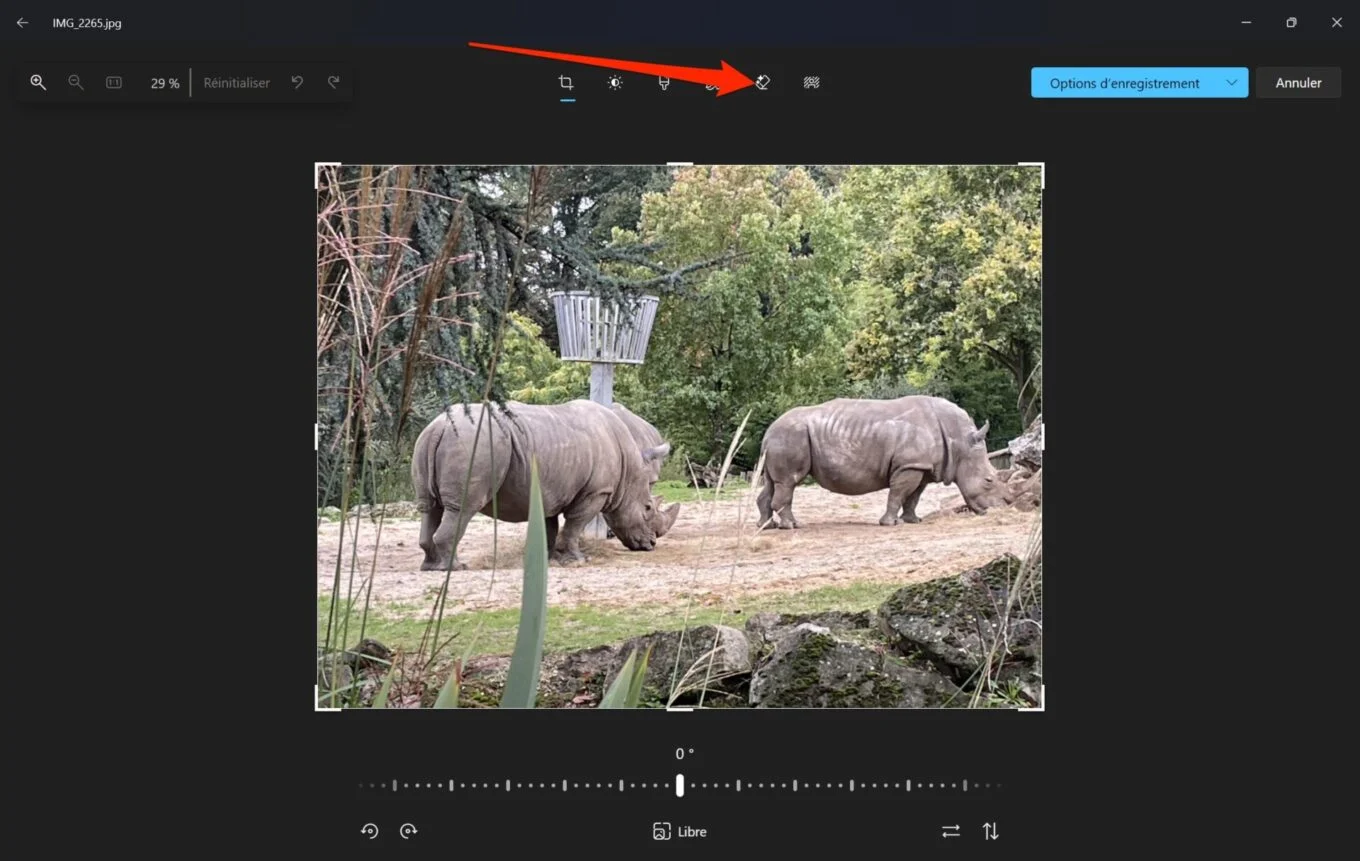Select the Crop tool tab
Viewport: 1360px width, 861px height.
(x=566, y=83)
